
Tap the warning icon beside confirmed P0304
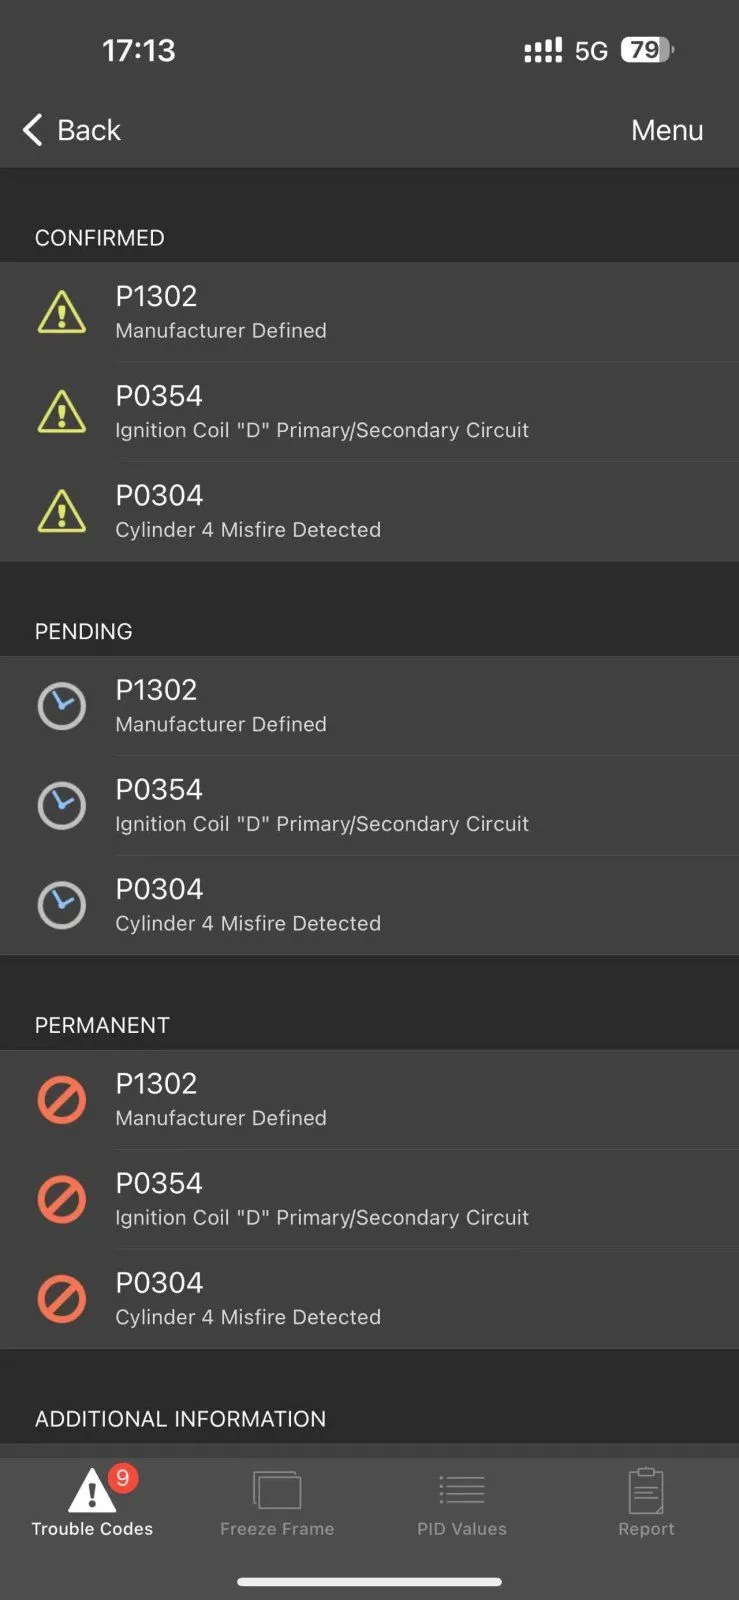pos(62,511)
